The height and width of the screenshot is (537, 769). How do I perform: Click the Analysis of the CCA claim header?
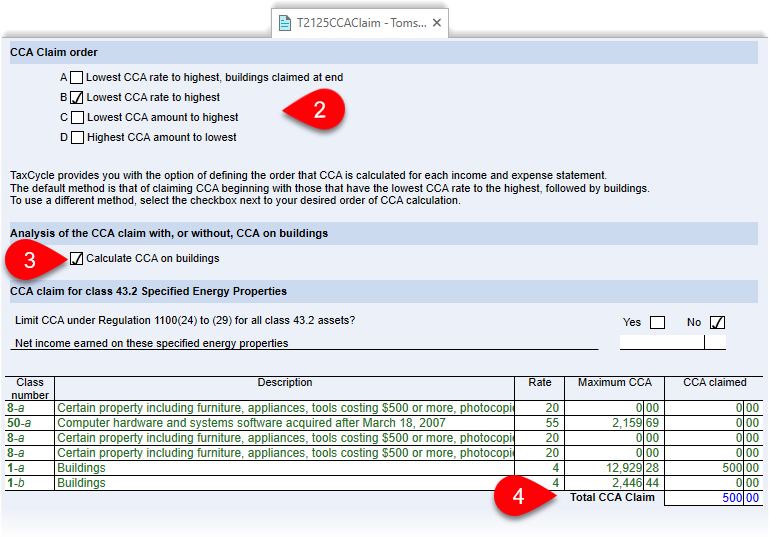point(384,233)
